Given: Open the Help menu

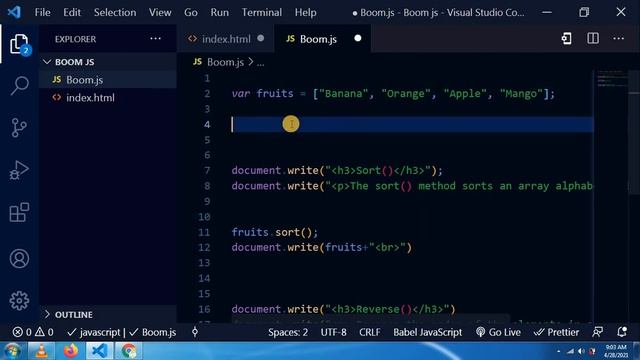Looking at the screenshot, I should click(305, 12).
